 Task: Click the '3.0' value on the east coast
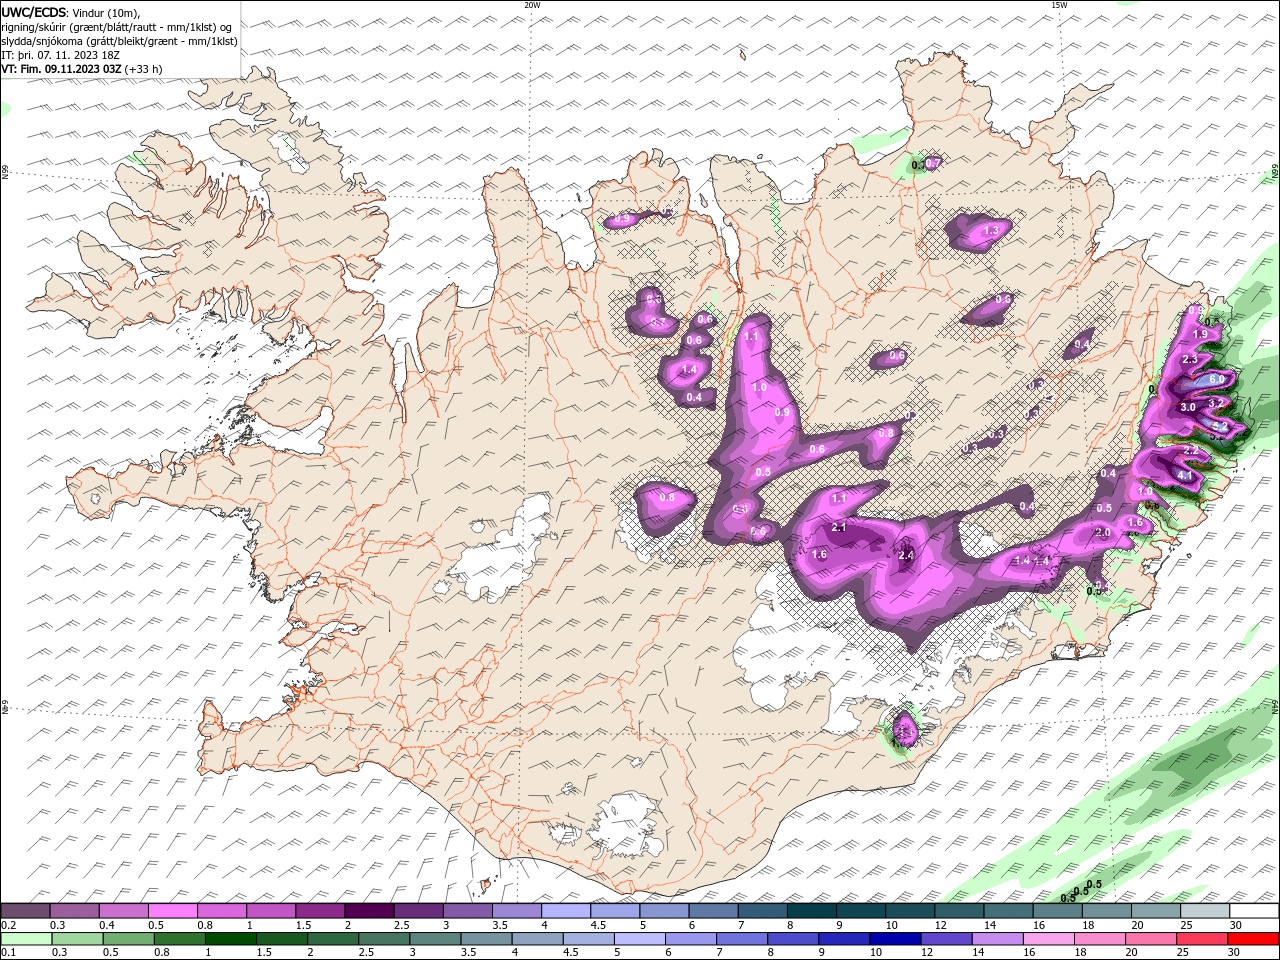pos(1188,408)
